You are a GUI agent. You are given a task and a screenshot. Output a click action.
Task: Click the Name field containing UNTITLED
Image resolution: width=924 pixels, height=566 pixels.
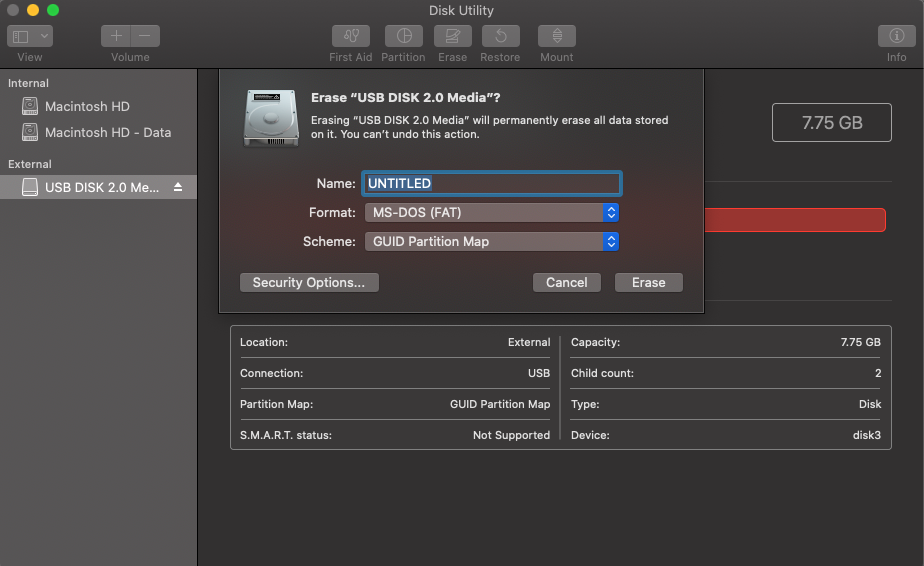491,183
